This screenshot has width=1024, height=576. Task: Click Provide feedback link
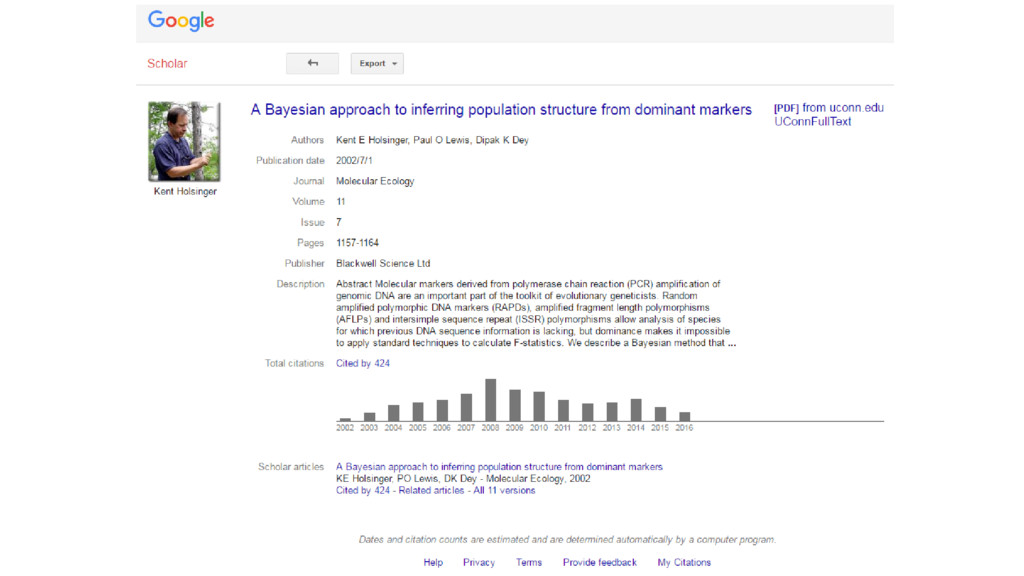tap(599, 563)
